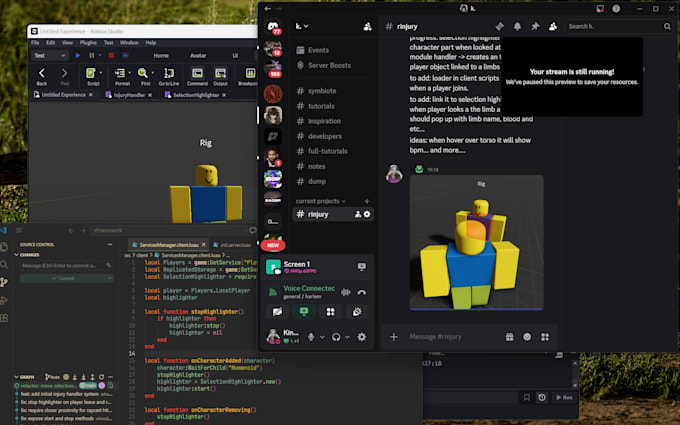The width and height of the screenshot is (680, 425).
Task: Open rinjury channel settings gear
Action: [x=367, y=214]
